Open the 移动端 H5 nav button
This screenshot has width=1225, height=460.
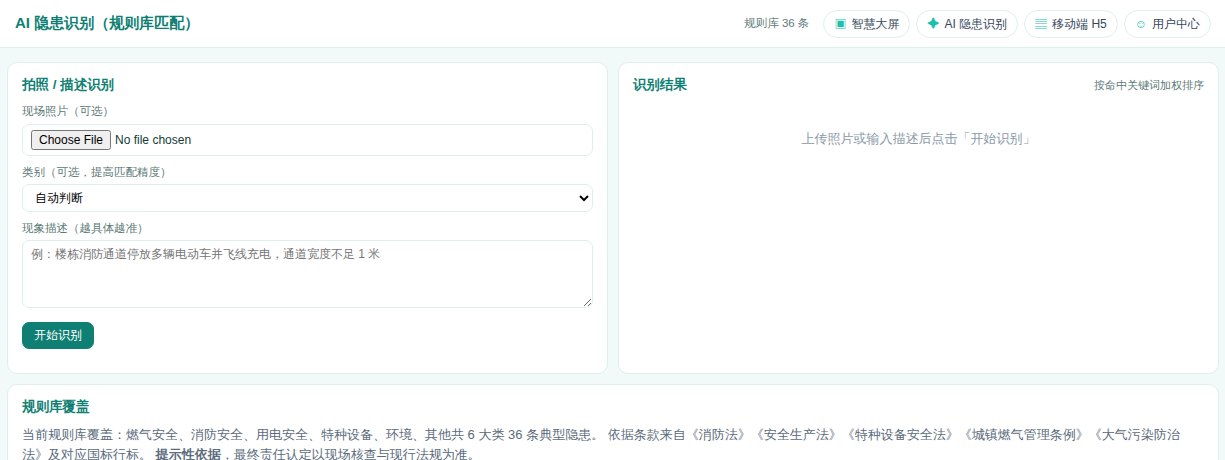1071,23
